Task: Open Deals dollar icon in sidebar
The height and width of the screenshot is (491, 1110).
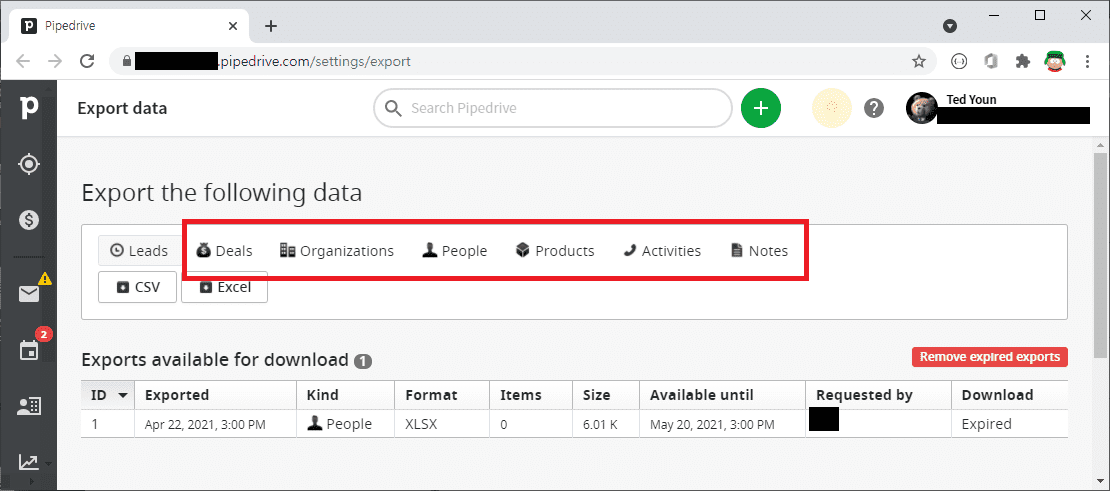Action: click(28, 221)
